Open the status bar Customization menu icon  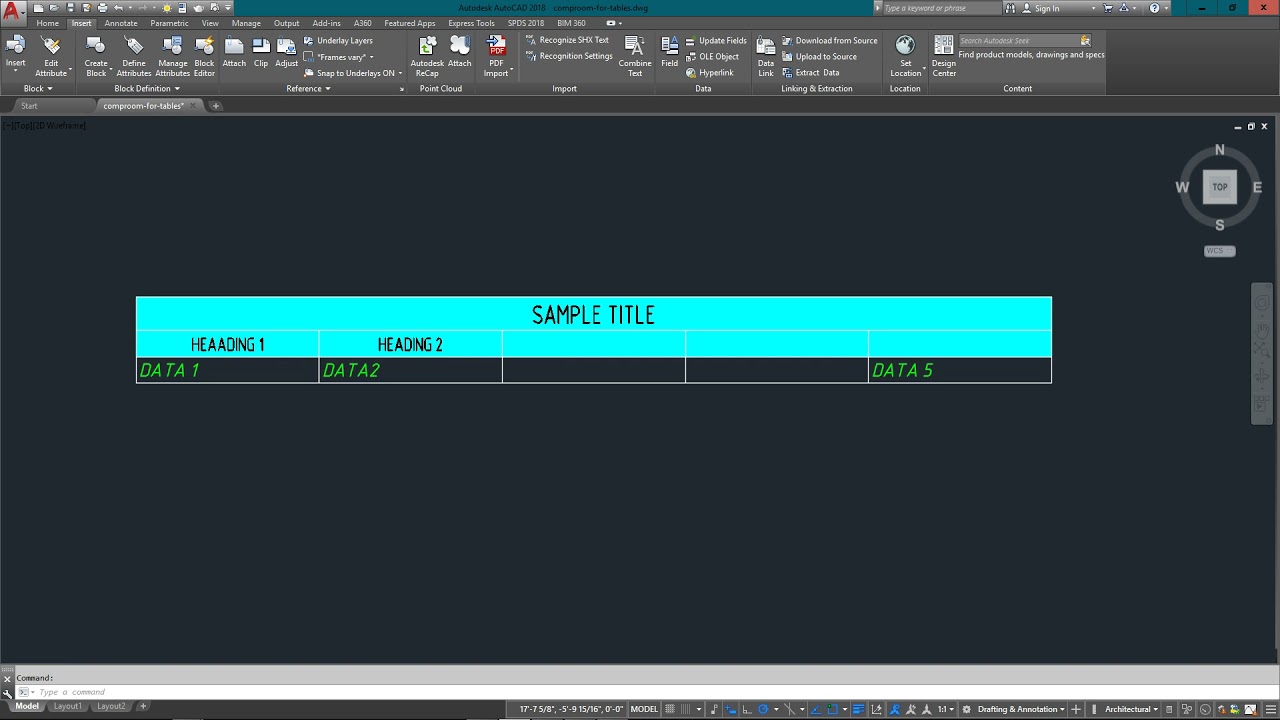[1269, 709]
